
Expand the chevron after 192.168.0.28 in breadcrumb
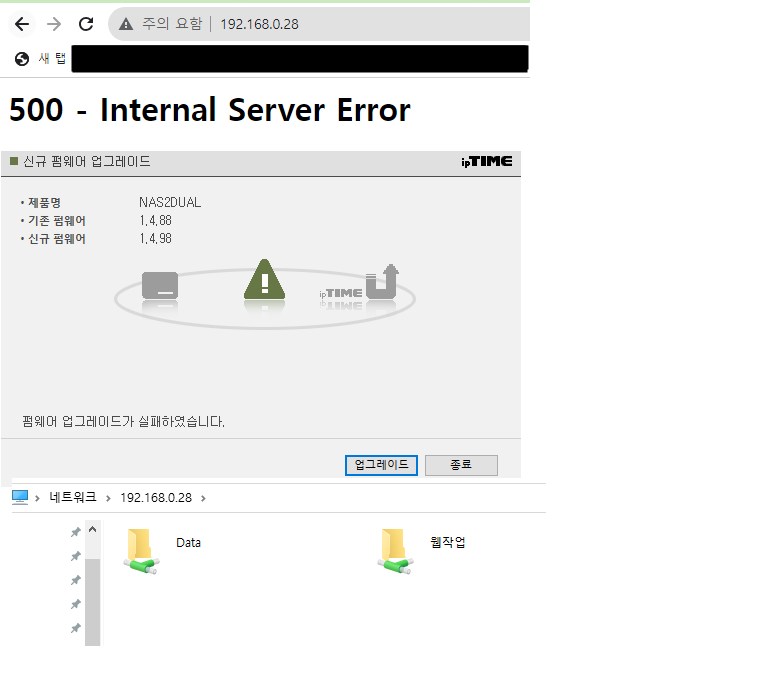[x=203, y=498]
